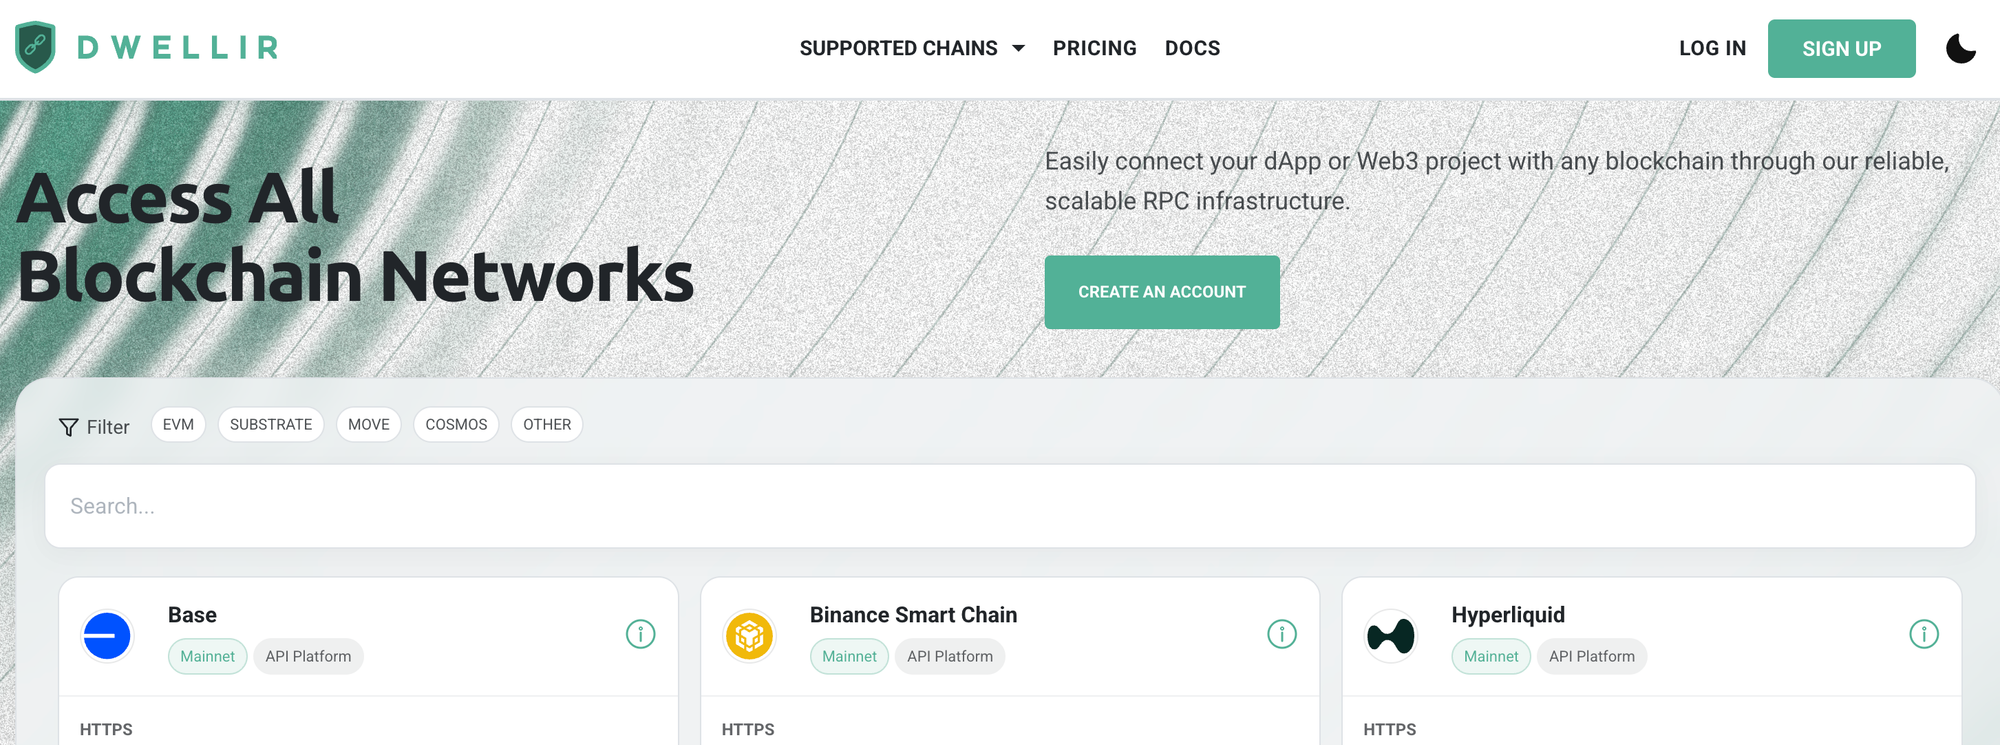Click the Base network logo
The width and height of the screenshot is (2000, 745).
tap(107, 636)
